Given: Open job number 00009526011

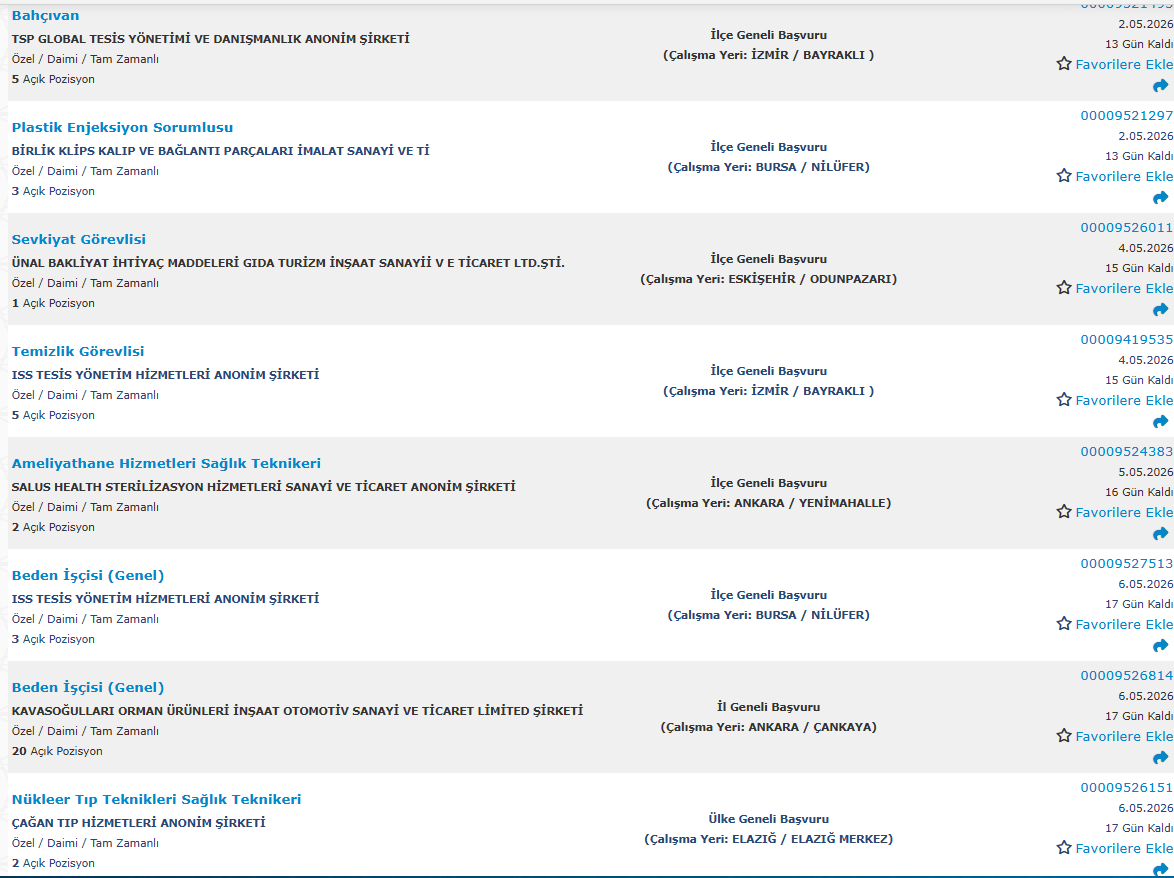Looking at the screenshot, I should [1126, 228].
